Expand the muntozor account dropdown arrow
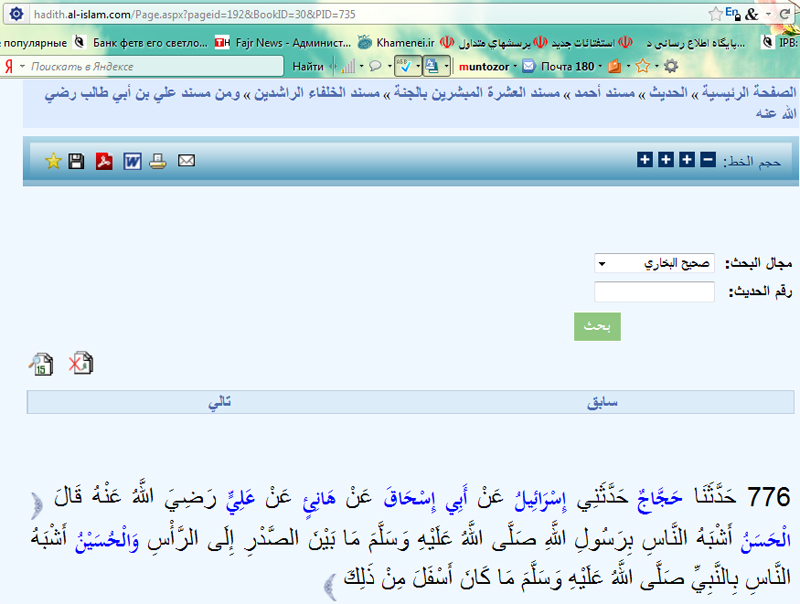Viewport: 800px width, 604px height. pyautogui.click(x=515, y=66)
